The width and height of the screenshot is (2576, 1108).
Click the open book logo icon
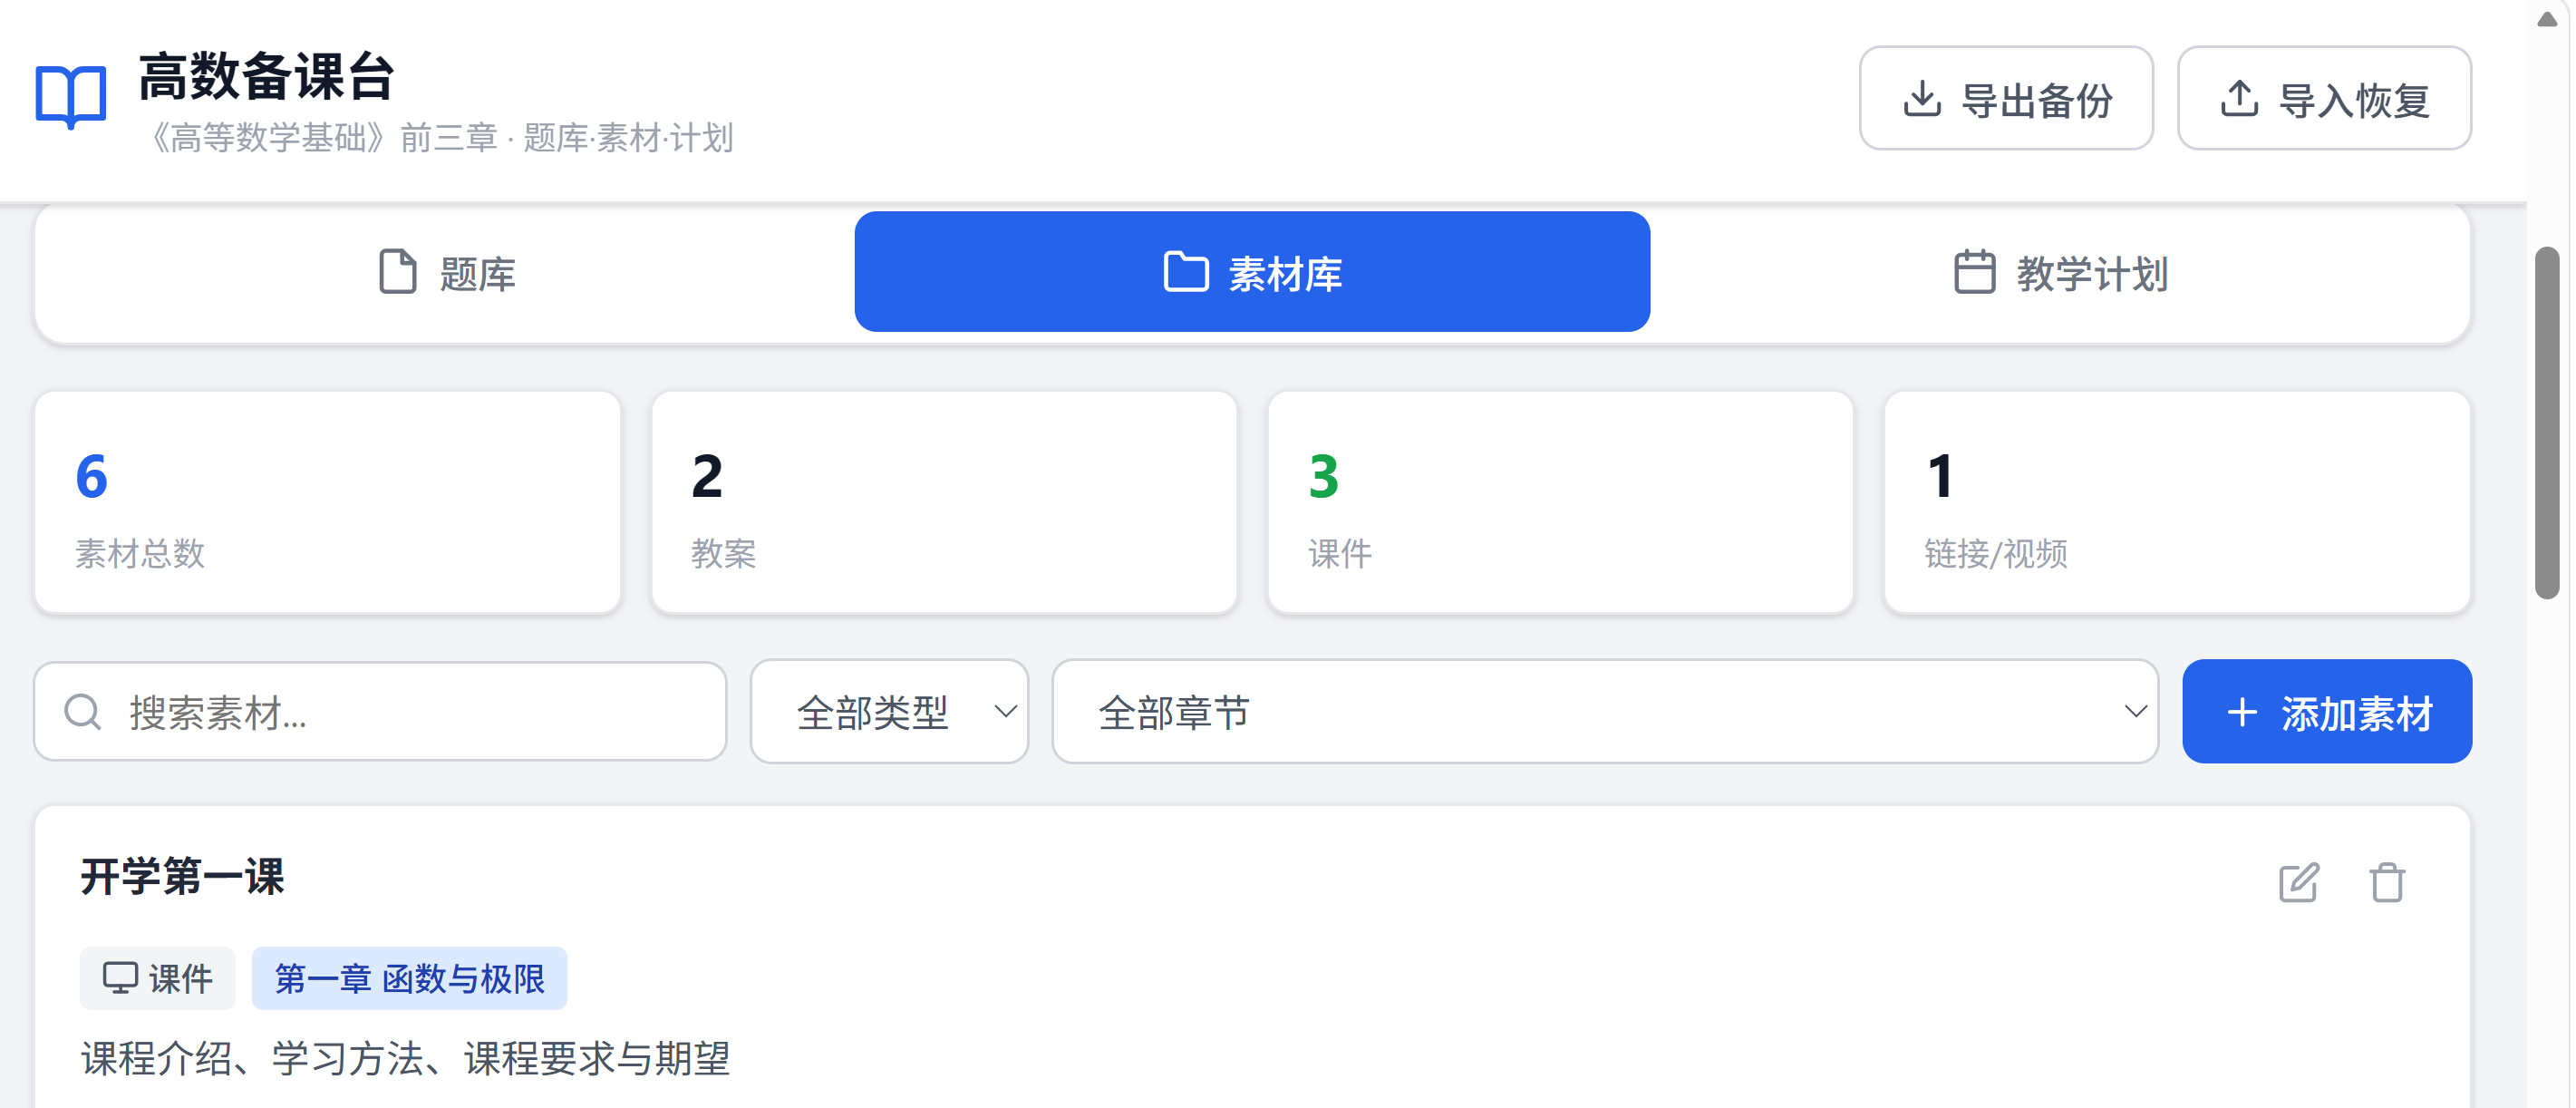pos(71,98)
